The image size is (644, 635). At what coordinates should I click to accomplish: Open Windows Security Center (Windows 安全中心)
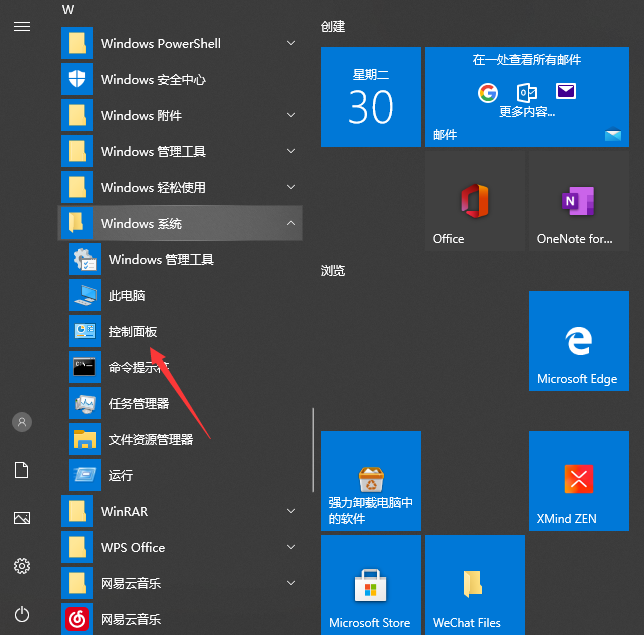[152, 79]
